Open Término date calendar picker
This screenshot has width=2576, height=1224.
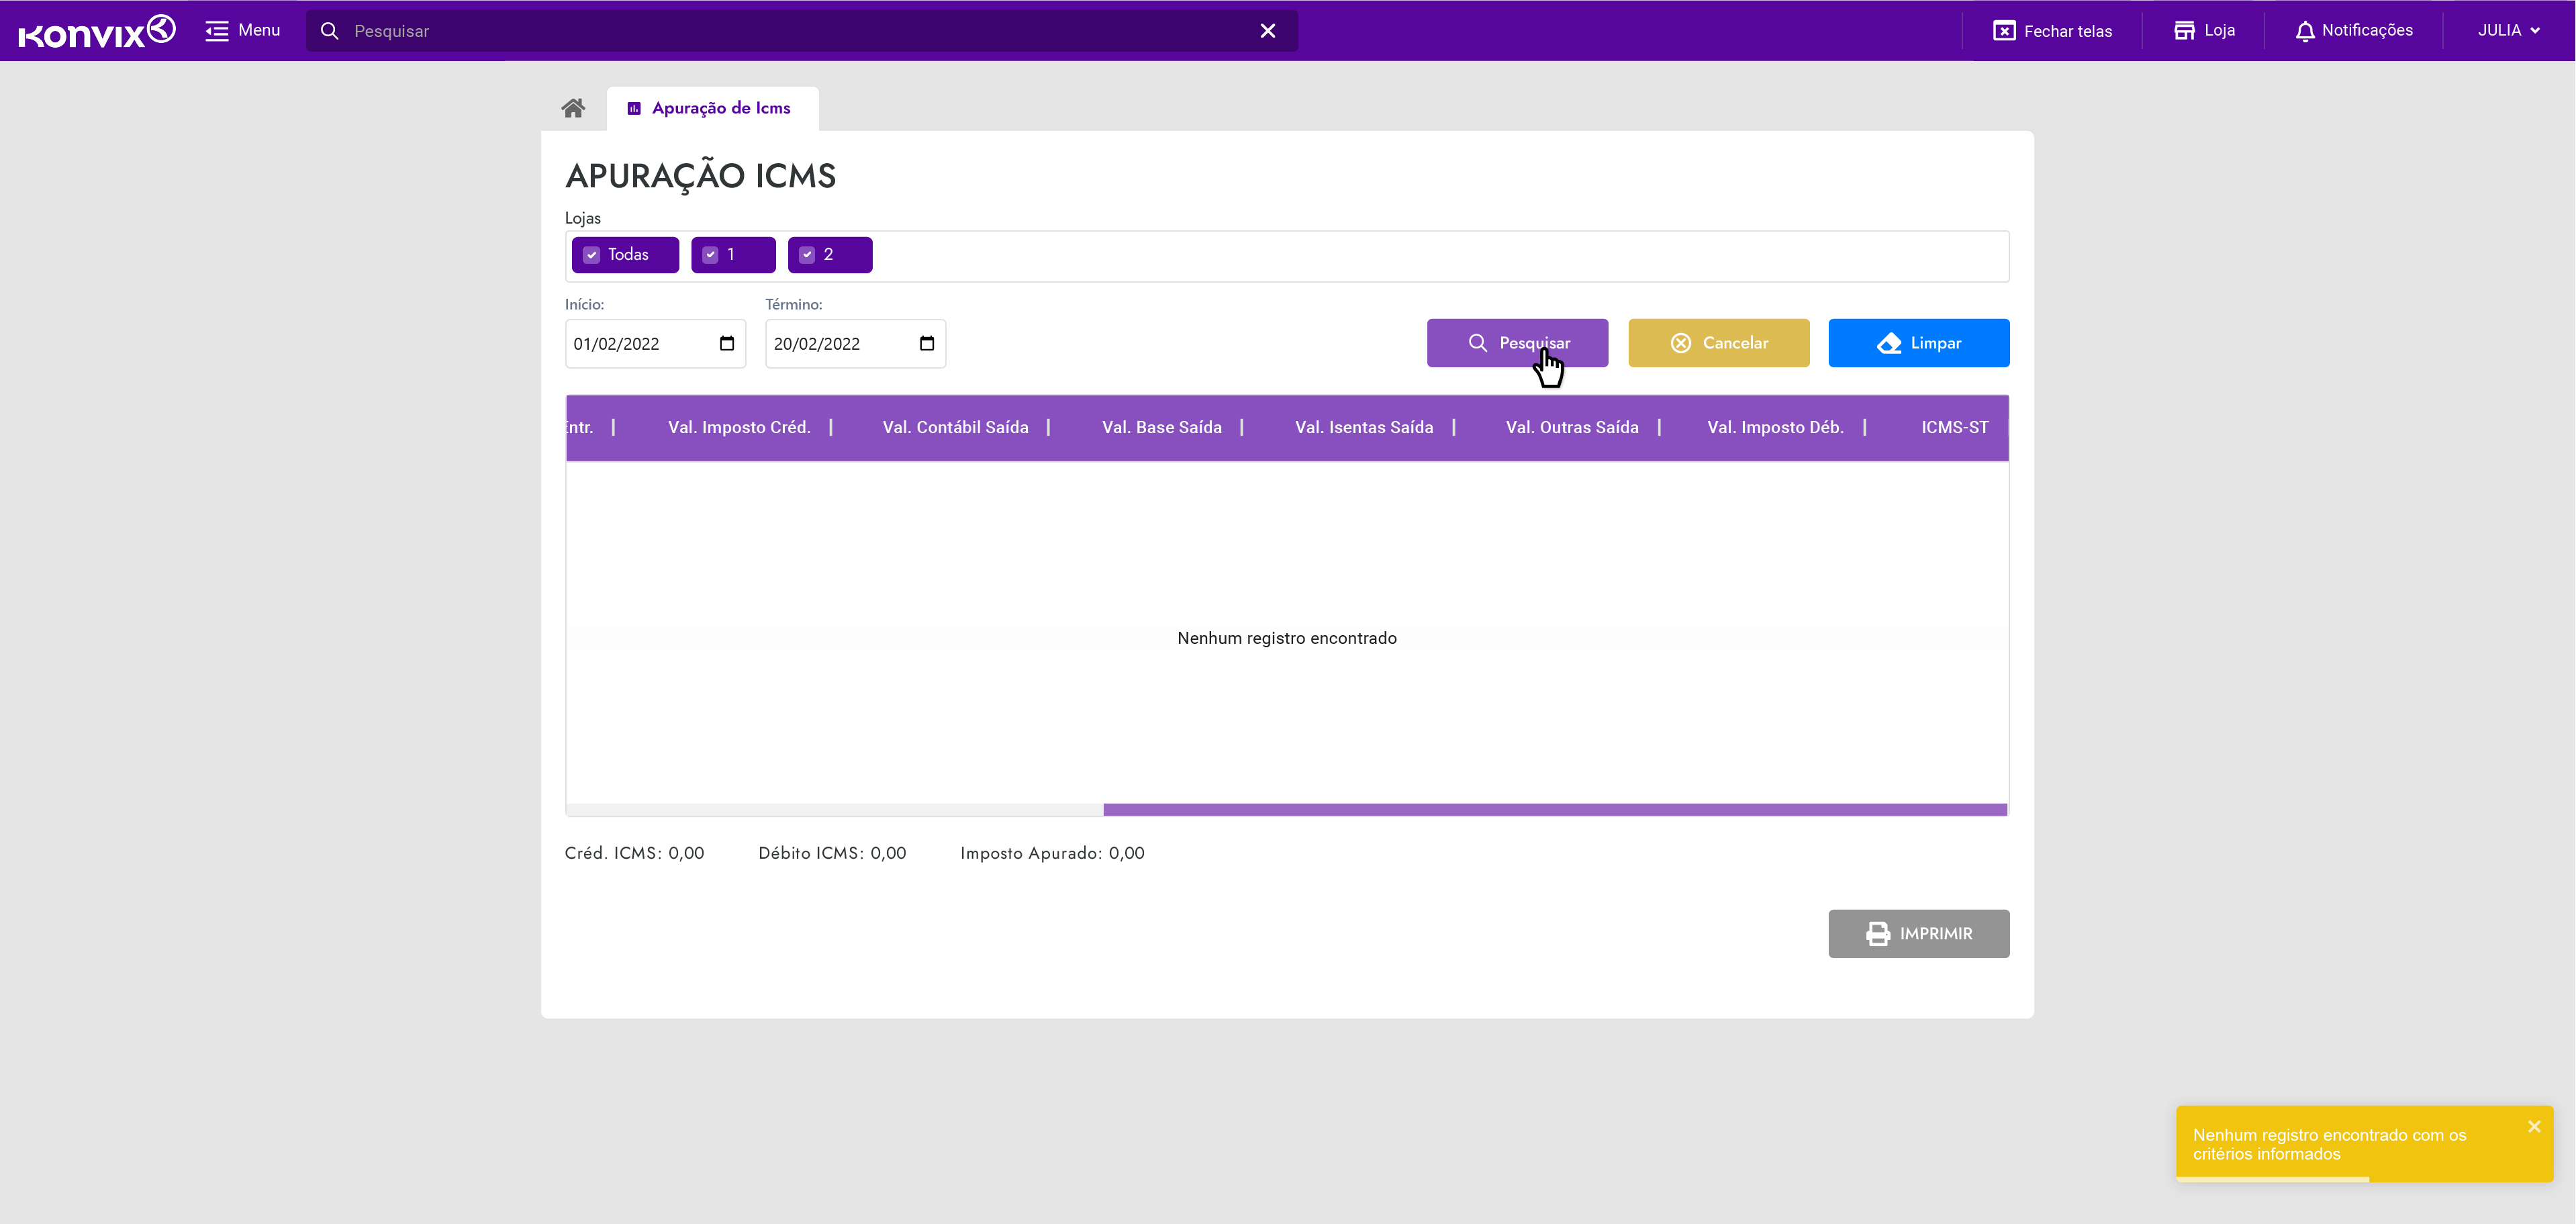[x=927, y=344]
